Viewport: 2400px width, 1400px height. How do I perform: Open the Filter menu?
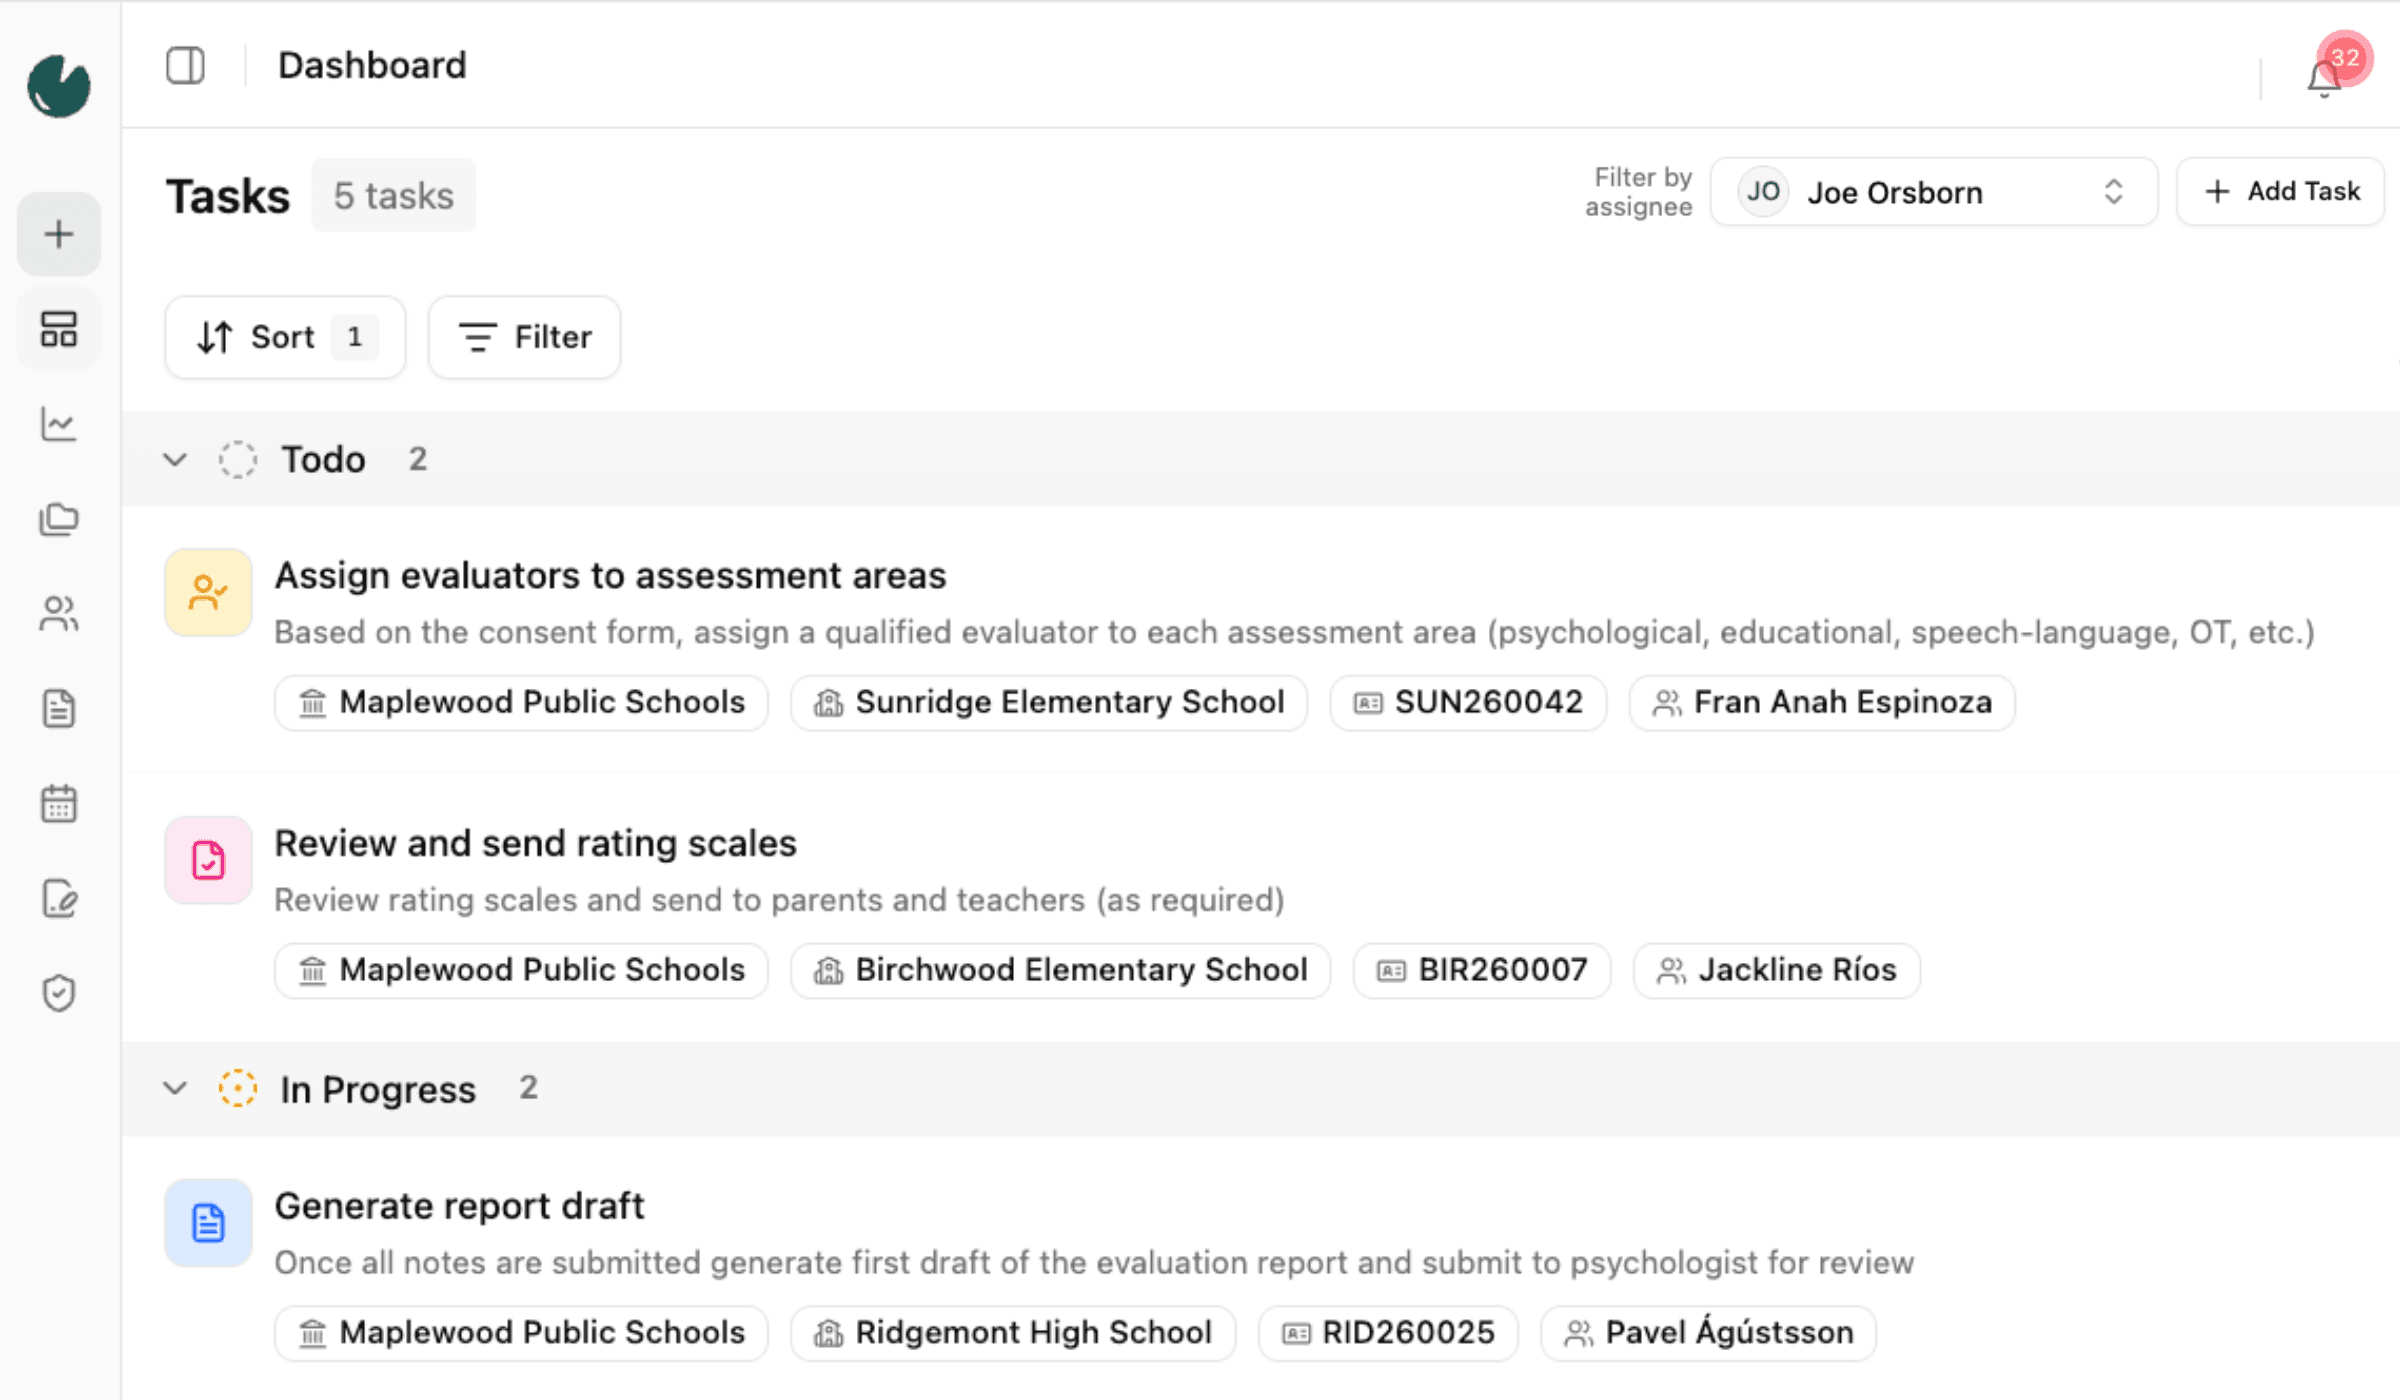(524, 337)
